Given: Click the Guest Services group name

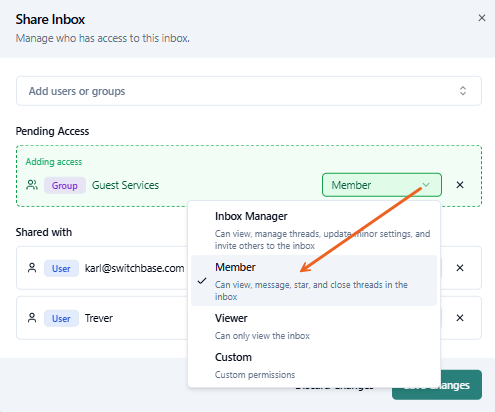Looking at the screenshot, I should pyautogui.click(x=125, y=185).
